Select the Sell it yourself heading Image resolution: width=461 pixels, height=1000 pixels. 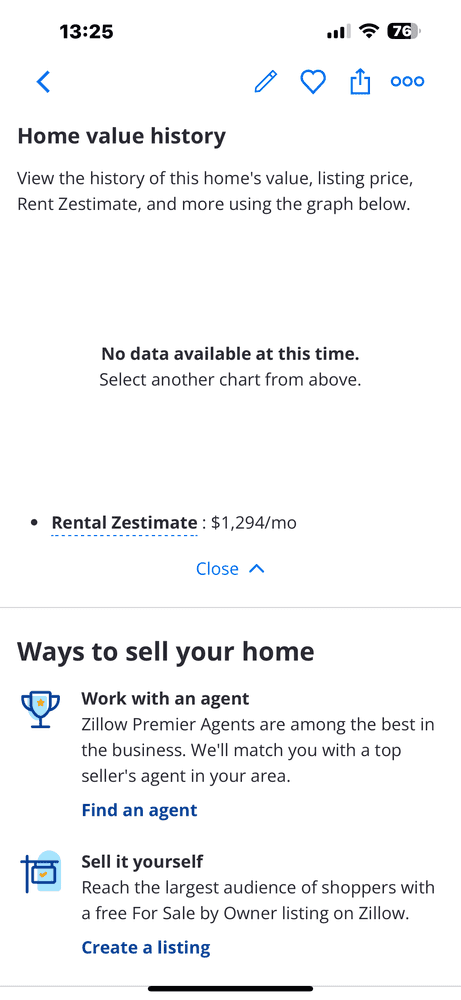pyautogui.click(x=142, y=862)
